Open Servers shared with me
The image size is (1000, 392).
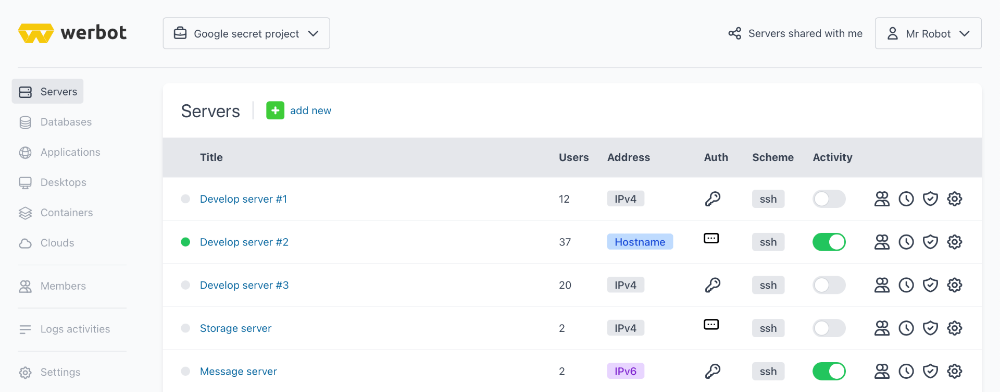pyautogui.click(x=795, y=33)
